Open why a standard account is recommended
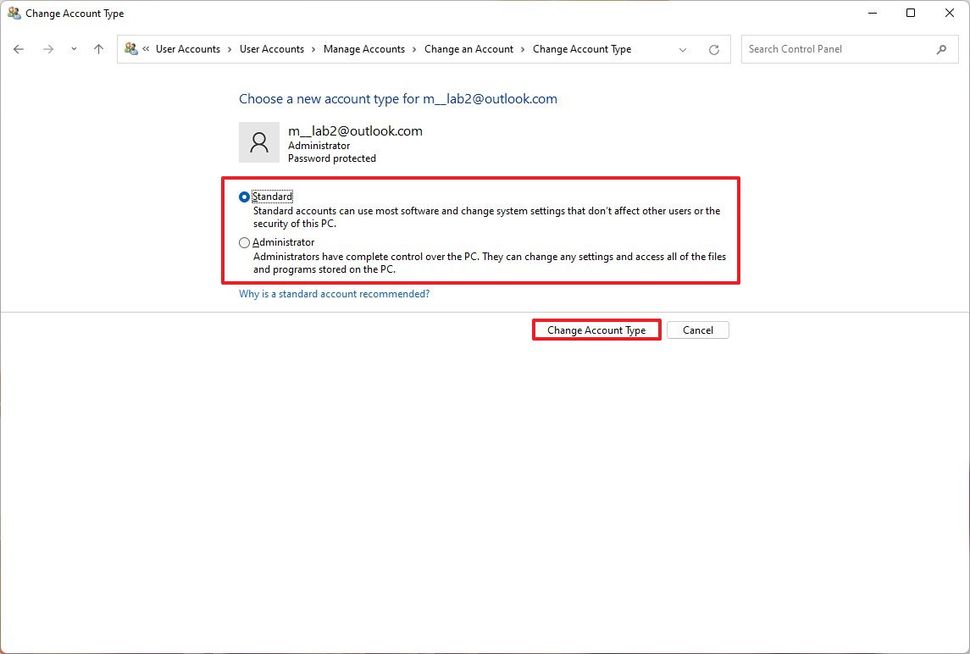The image size is (970, 654). pyautogui.click(x=334, y=293)
